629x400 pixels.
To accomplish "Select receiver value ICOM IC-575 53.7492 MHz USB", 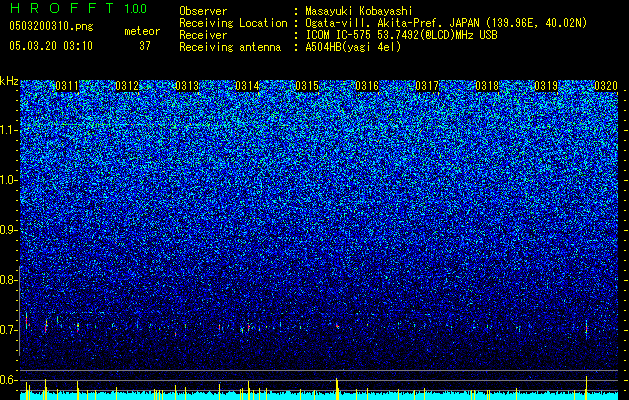I will point(401,35).
